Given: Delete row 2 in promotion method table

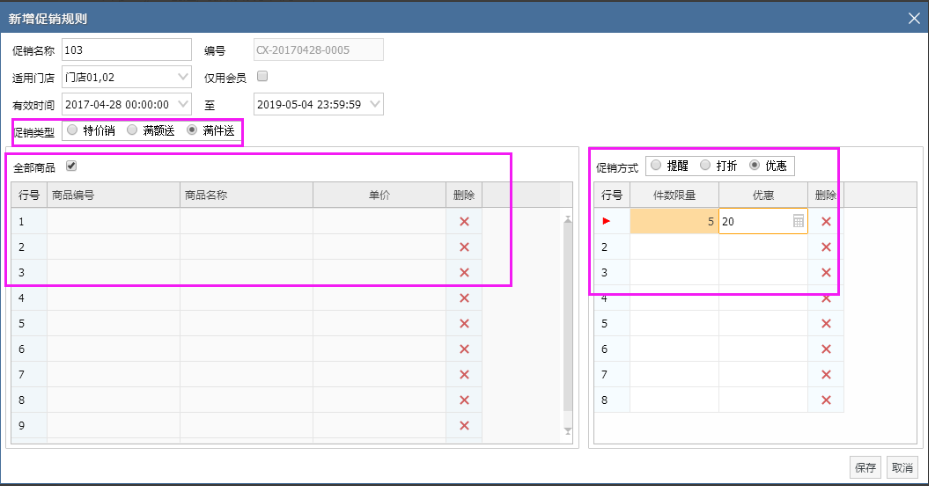Looking at the screenshot, I should [x=826, y=247].
